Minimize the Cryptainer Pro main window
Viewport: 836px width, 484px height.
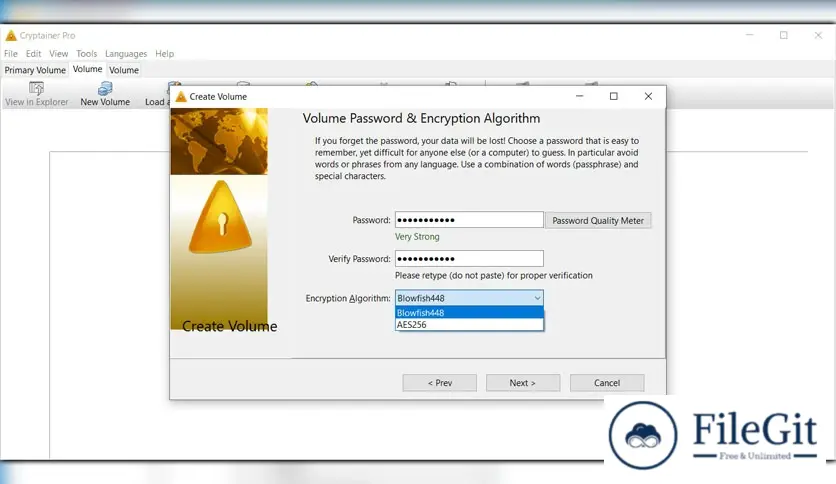tap(750, 35)
